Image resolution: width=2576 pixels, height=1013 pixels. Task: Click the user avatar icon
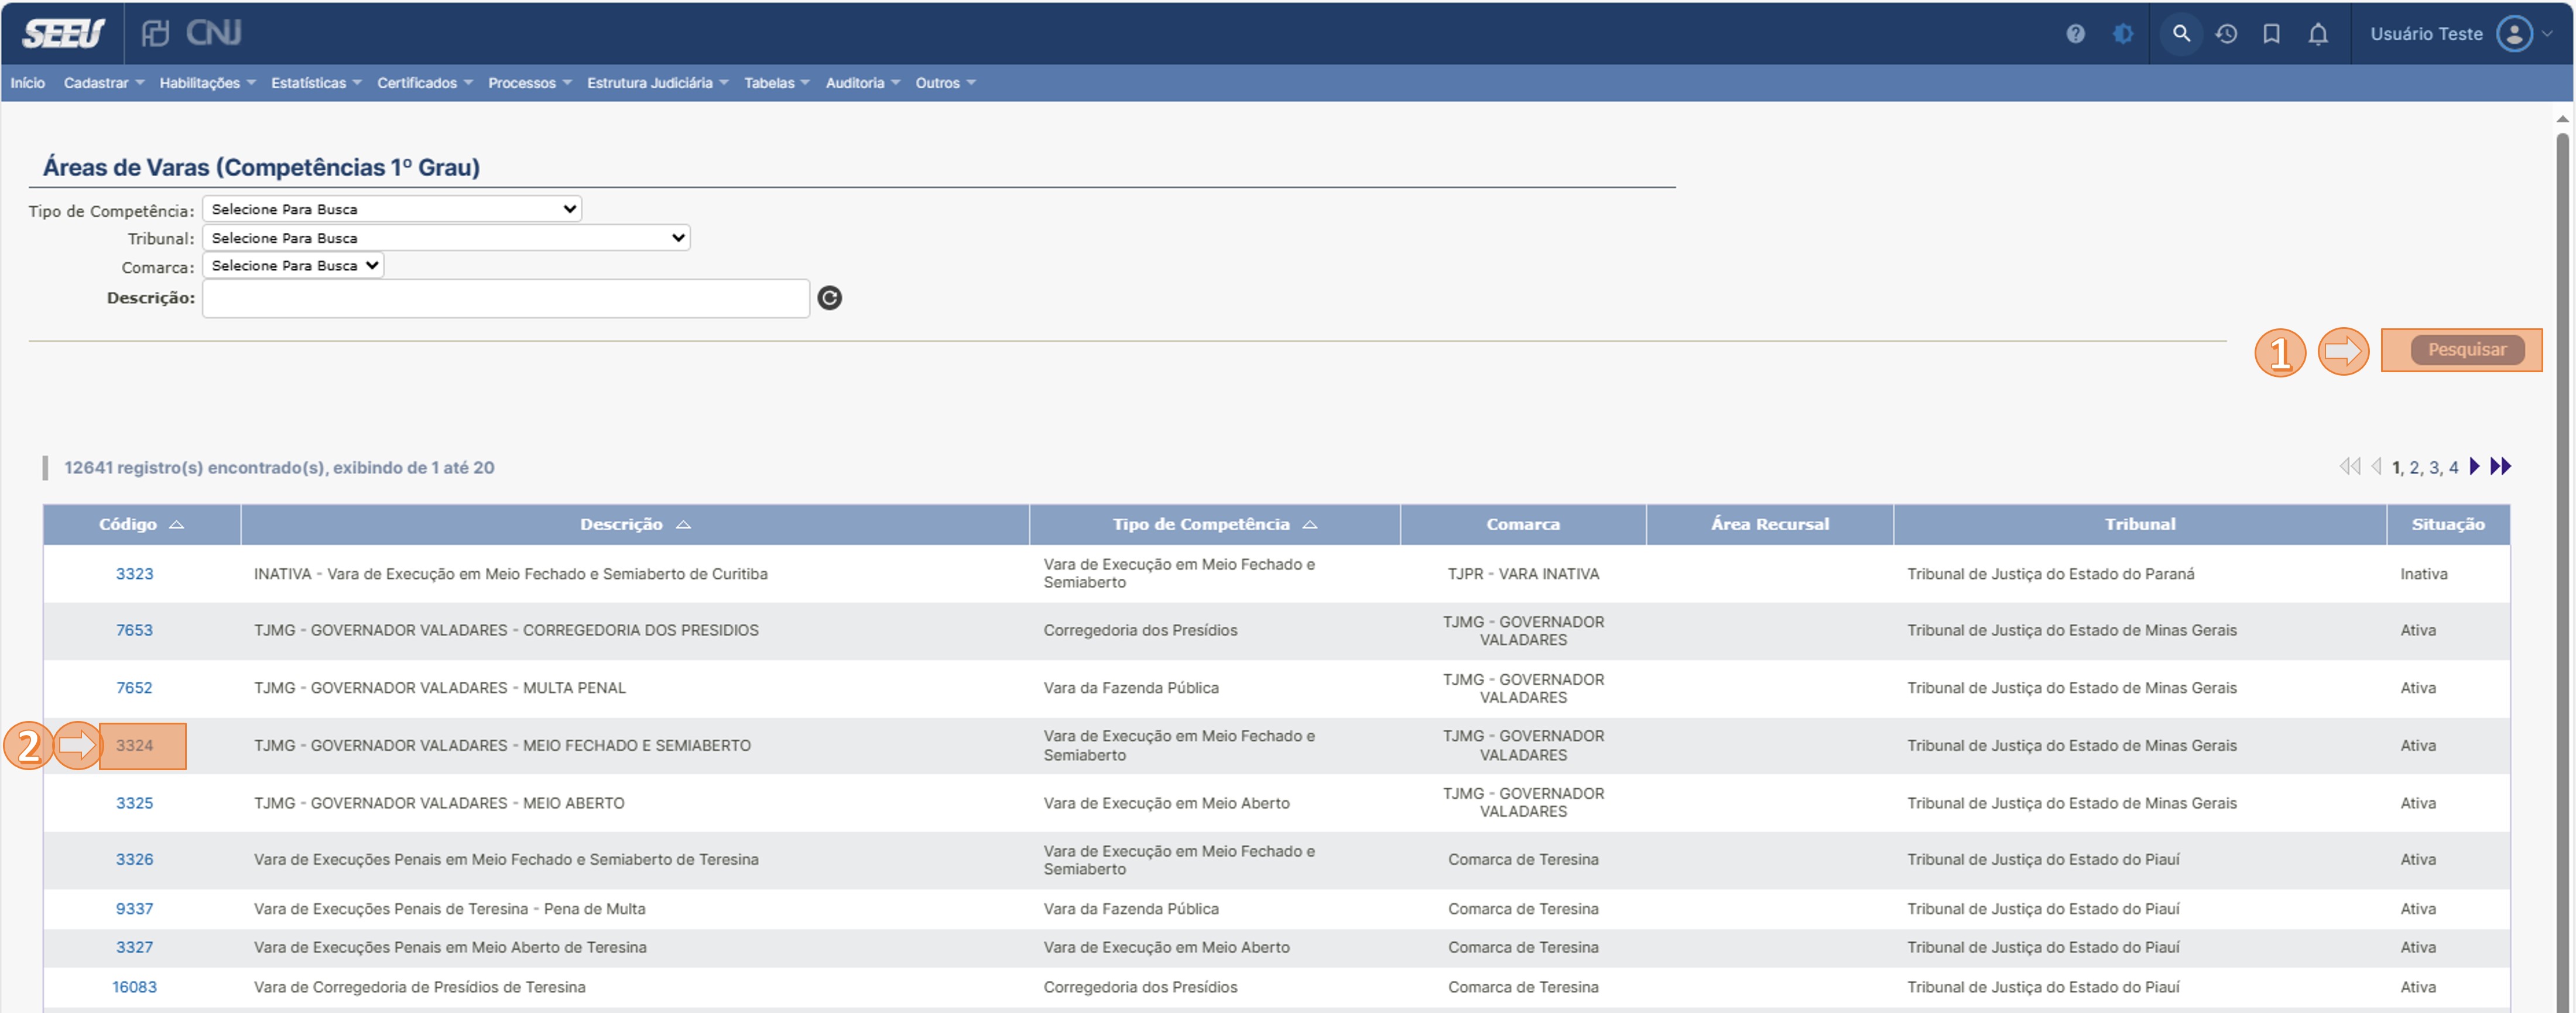(2514, 33)
